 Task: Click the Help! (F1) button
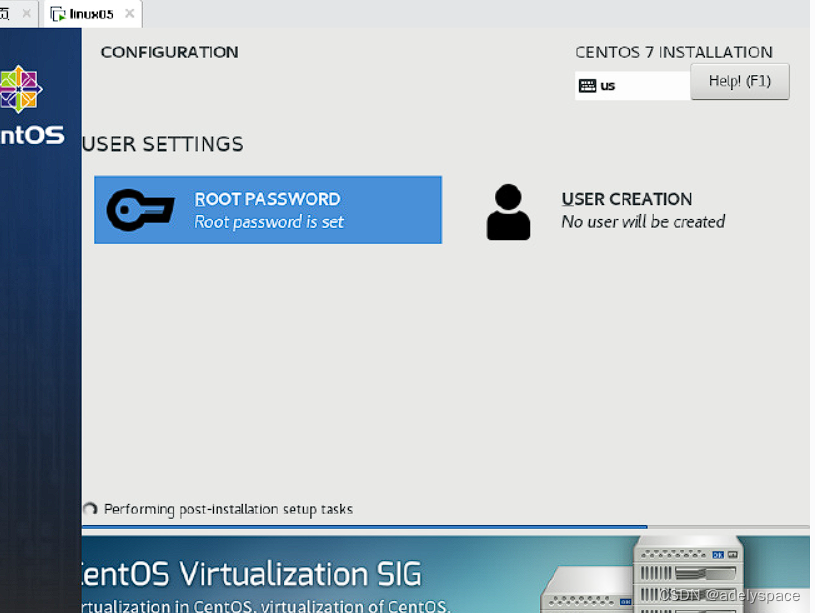pyautogui.click(x=740, y=82)
